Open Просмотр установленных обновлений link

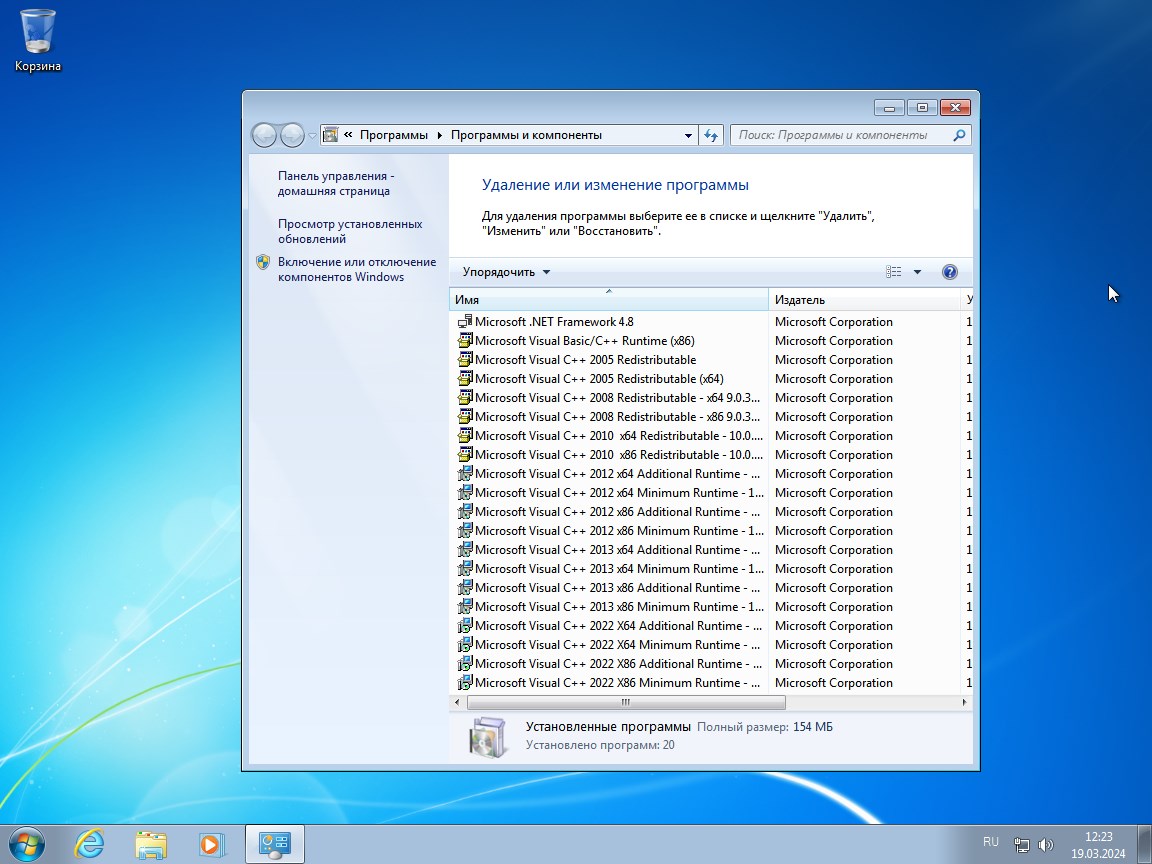tap(350, 231)
